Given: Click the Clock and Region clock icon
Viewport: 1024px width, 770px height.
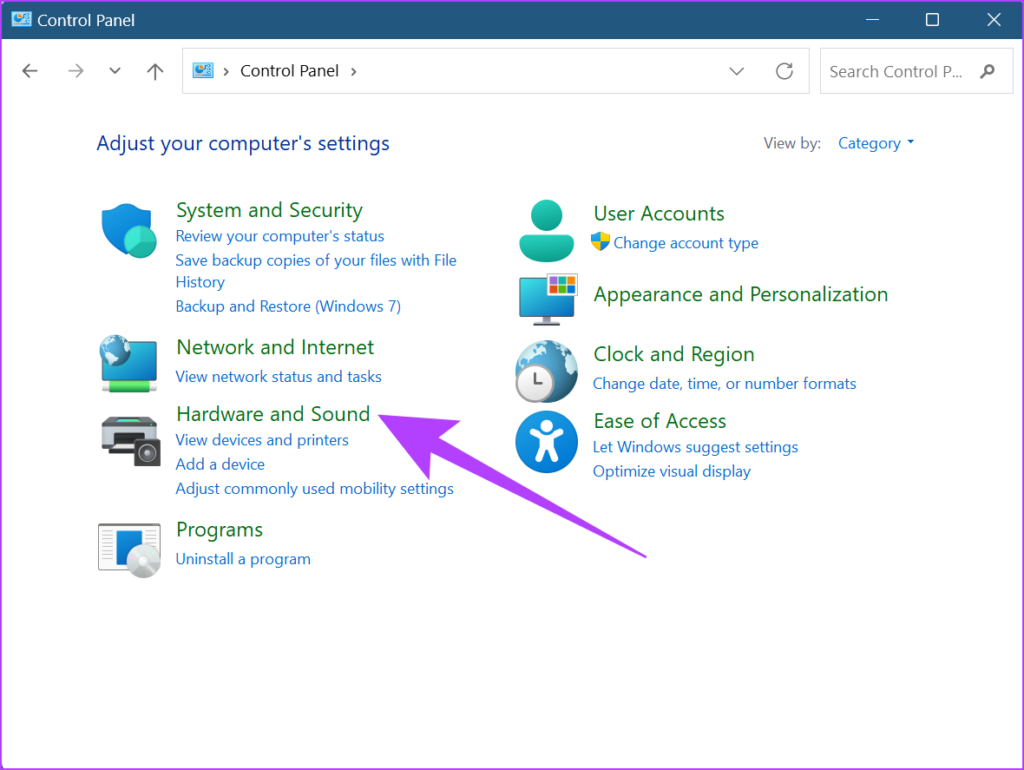Looking at the screenshot, I should [x=546, y=371].
